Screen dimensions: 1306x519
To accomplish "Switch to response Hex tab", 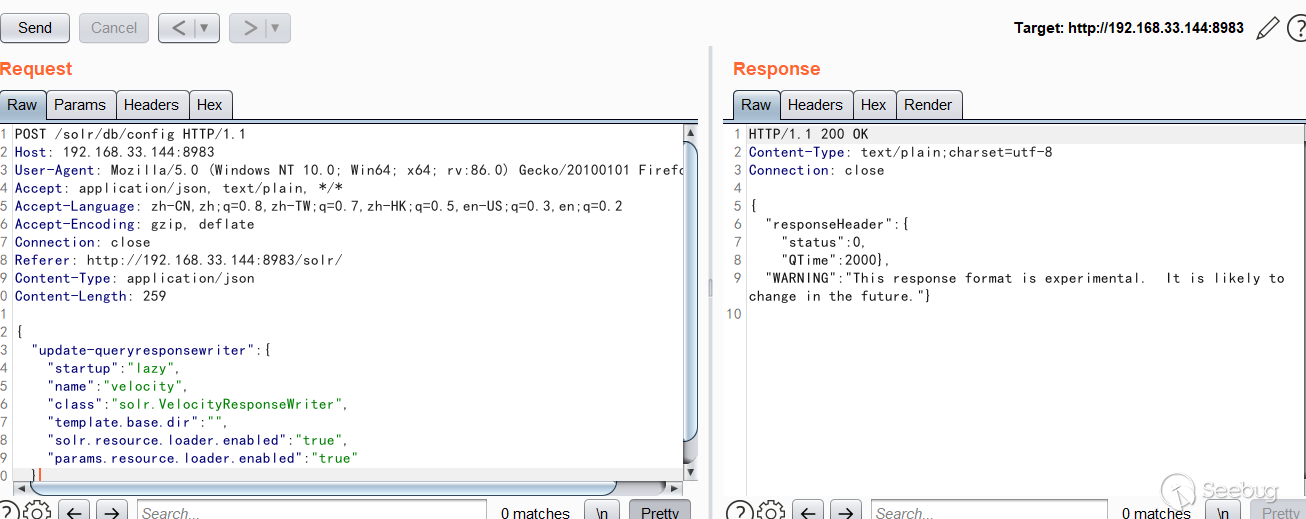I will click(x=873, y=105).
